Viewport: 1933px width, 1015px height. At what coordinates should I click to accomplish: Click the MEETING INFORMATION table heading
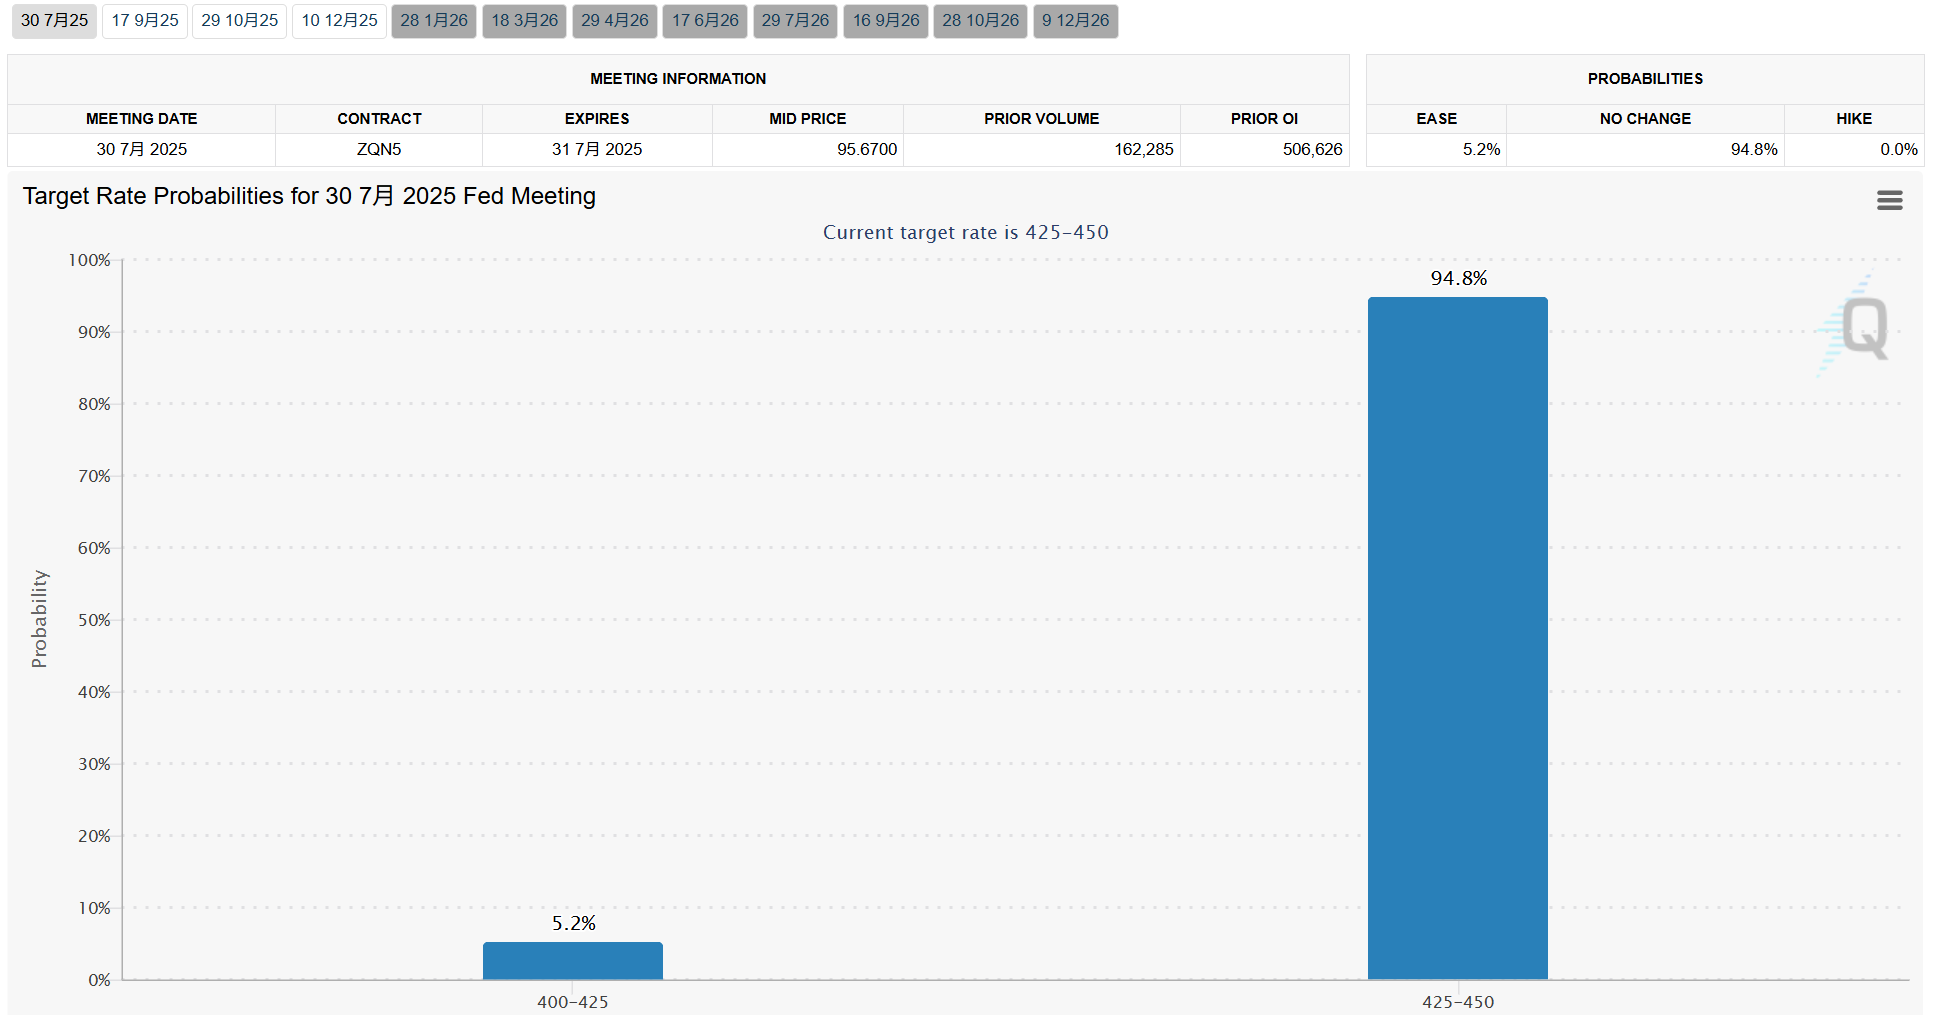pos(678,79)
